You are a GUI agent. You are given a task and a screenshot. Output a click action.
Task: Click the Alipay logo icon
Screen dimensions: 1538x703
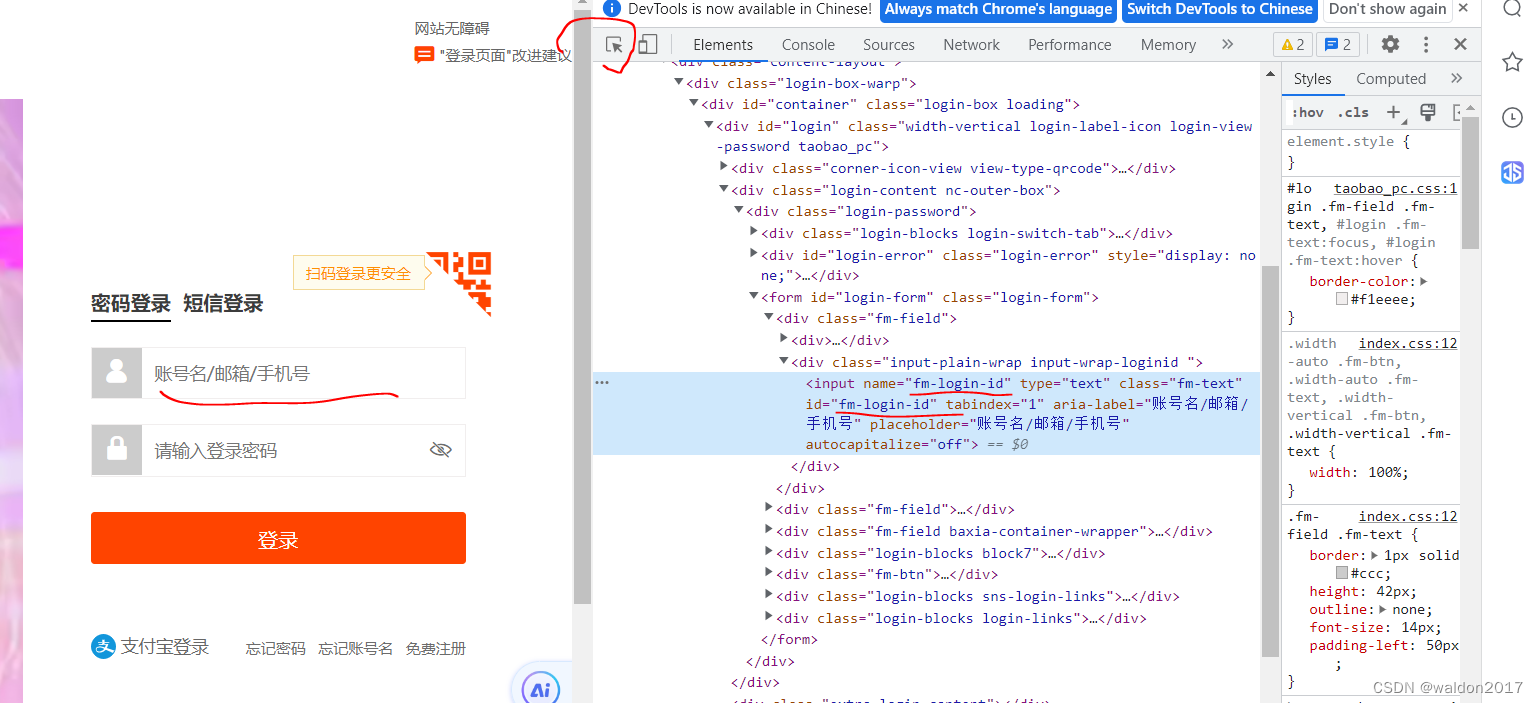tap(103, 647)
